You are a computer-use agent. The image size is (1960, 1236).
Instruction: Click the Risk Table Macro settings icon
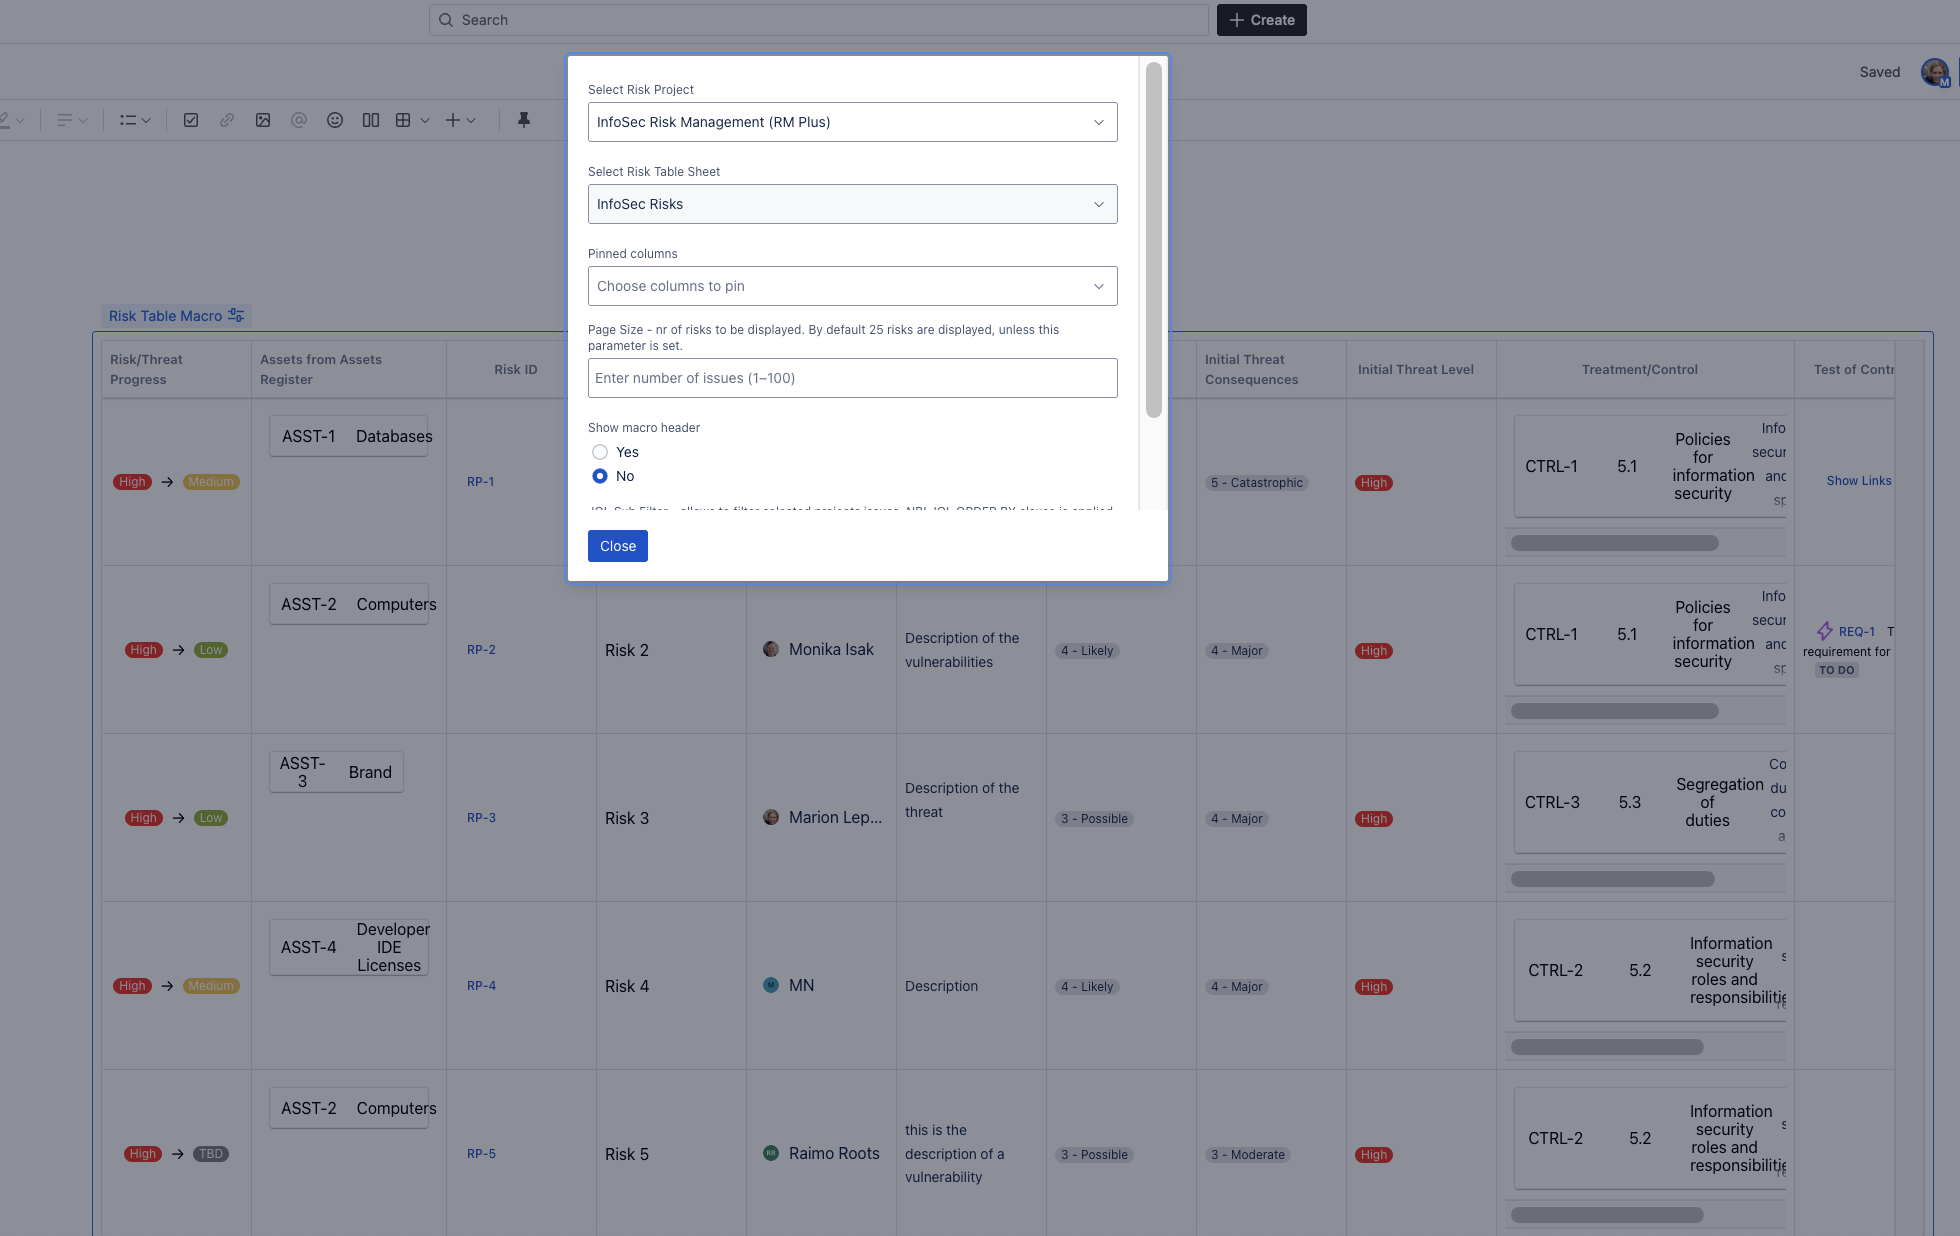[236, 315]
